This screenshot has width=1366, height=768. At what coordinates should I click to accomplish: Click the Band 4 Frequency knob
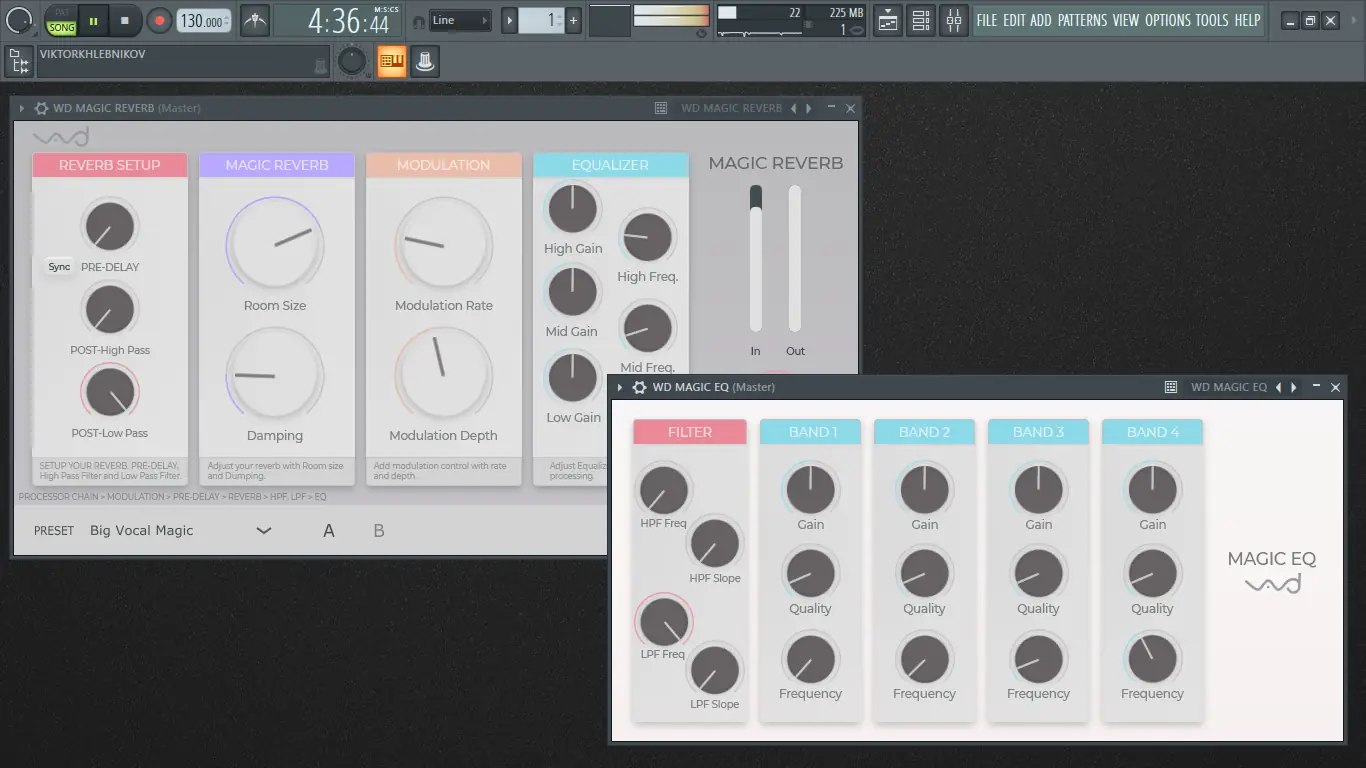(x=1152, y=659)
